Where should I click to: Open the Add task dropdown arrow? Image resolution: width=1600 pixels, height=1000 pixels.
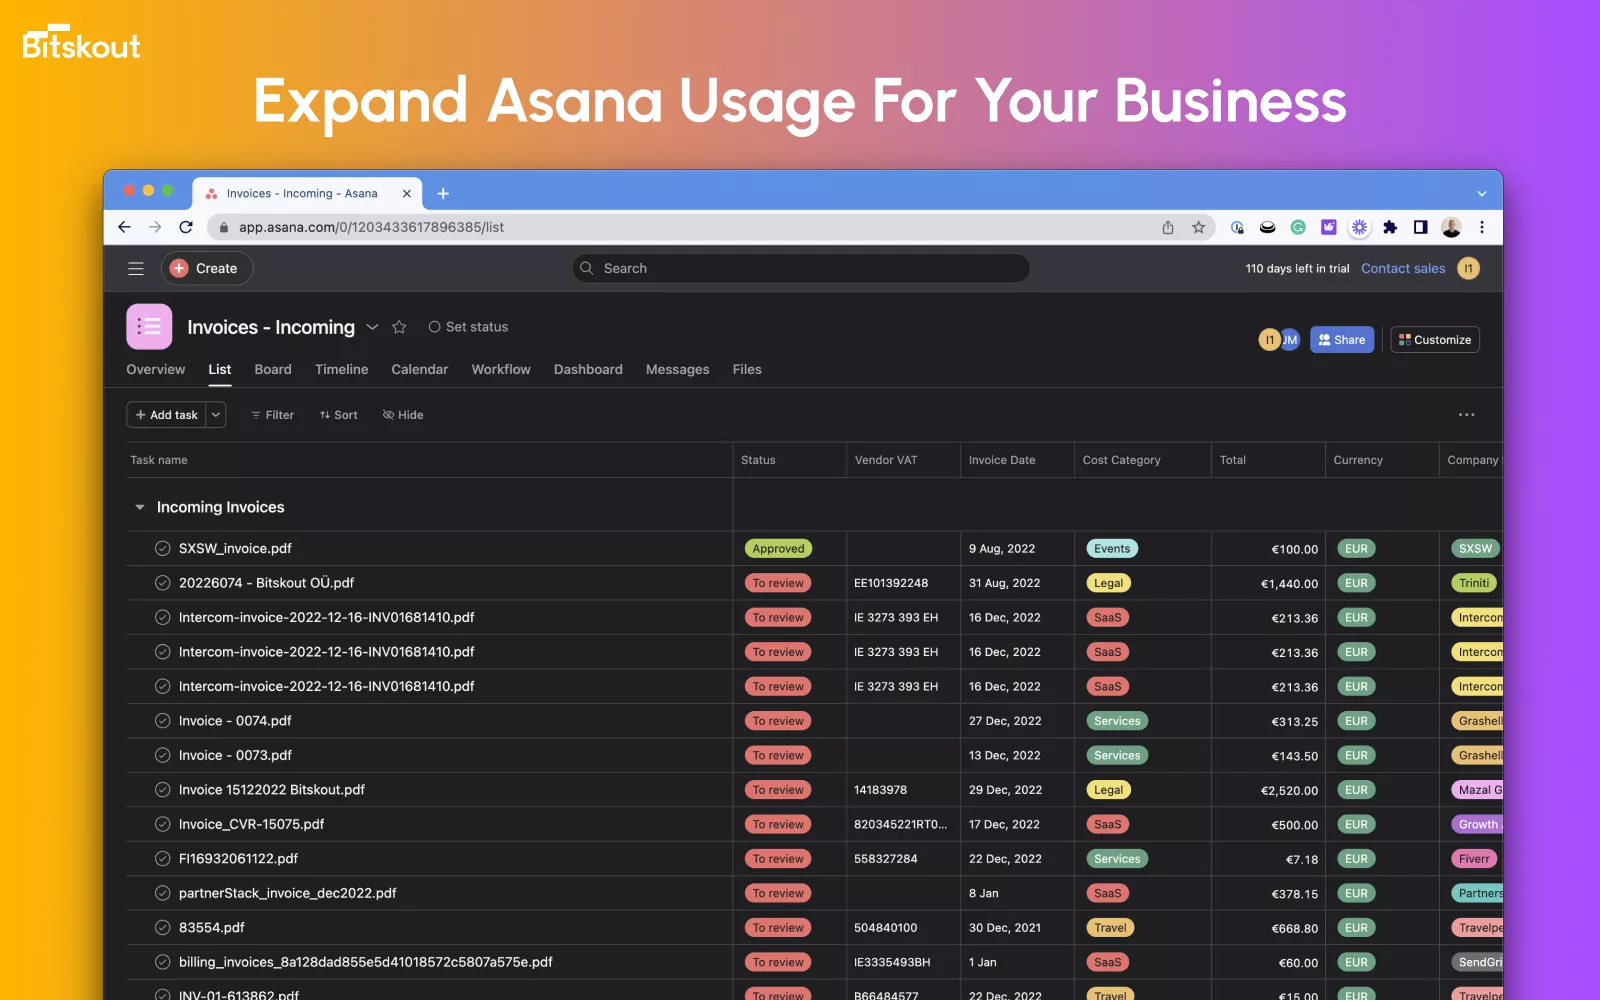point(216,415)
